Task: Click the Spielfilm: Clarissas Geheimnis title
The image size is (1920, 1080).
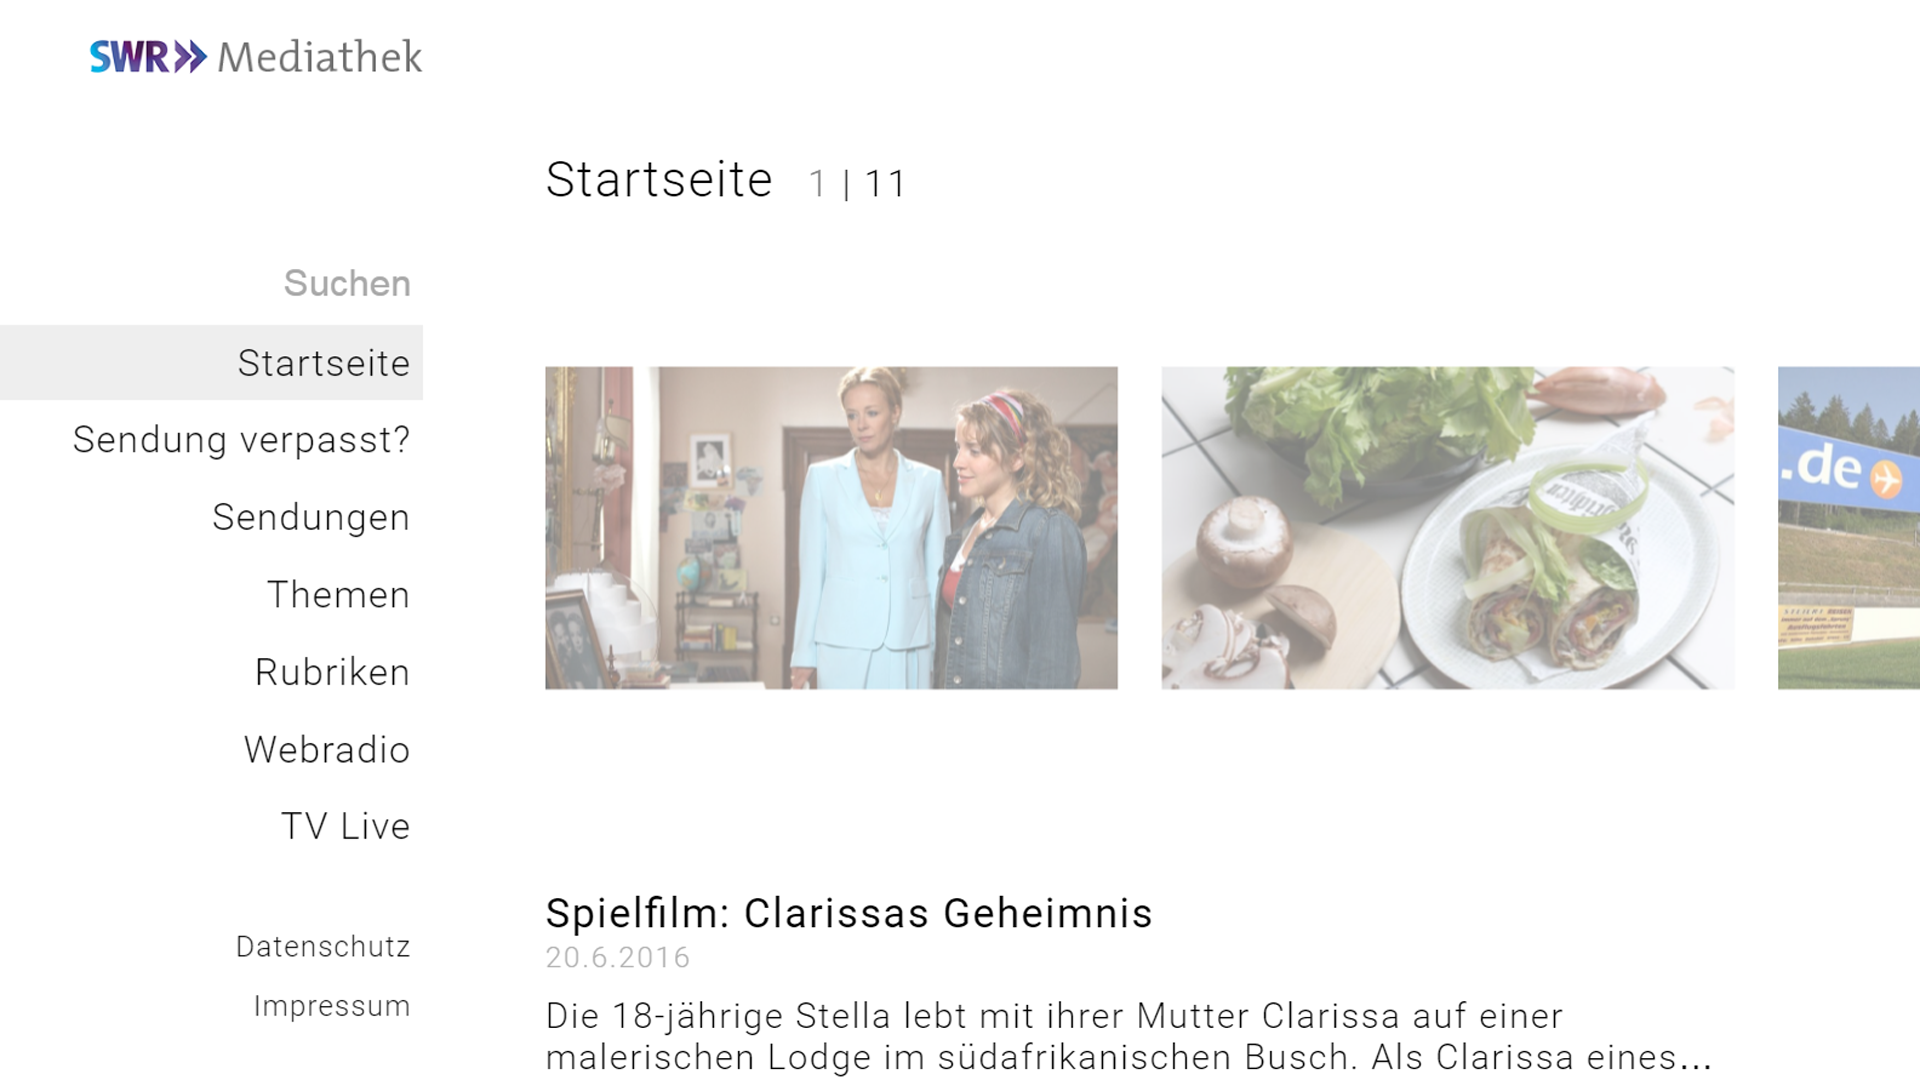Action: pyautogui.click(x=849, y=913)
